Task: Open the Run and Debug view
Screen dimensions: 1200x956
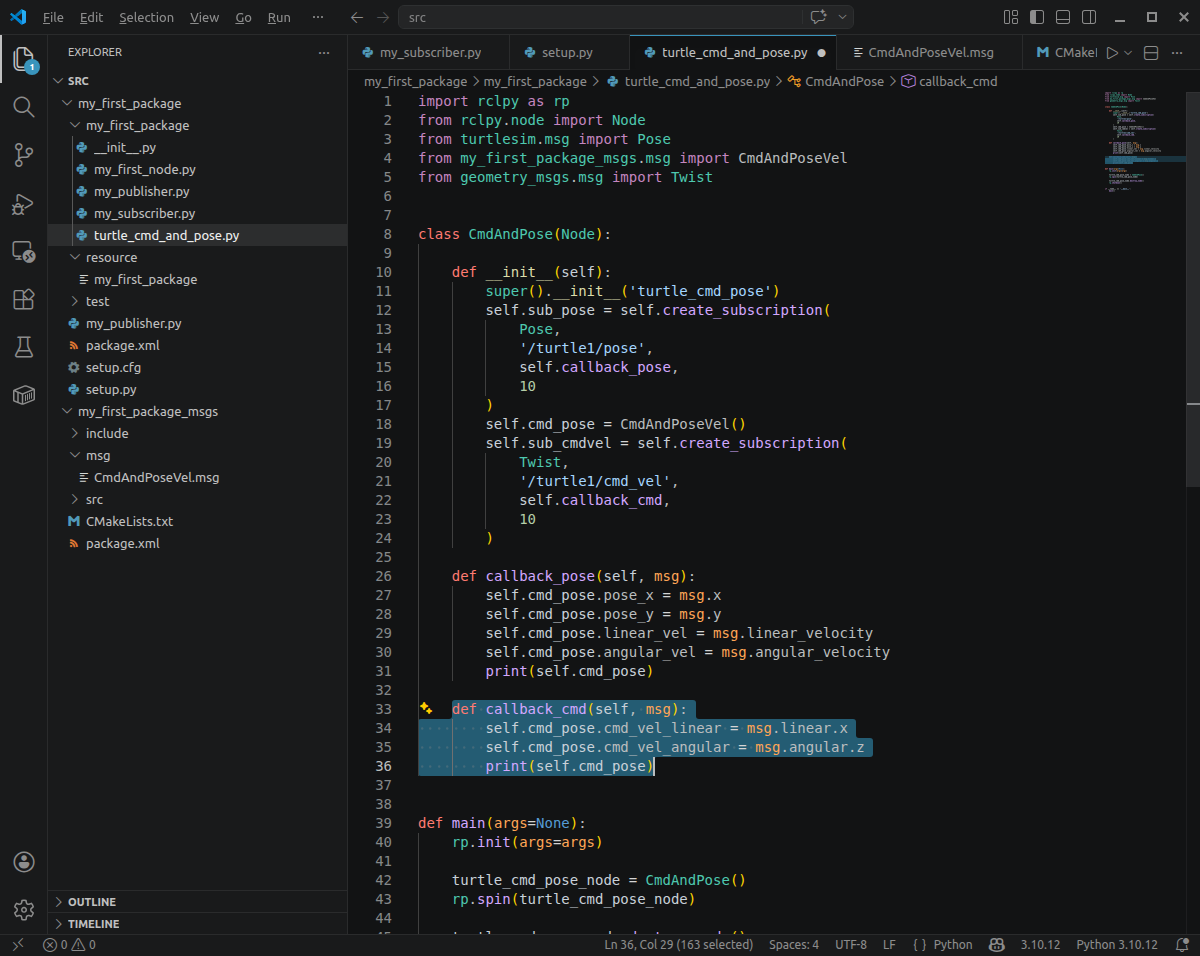Action: [24, 203]
